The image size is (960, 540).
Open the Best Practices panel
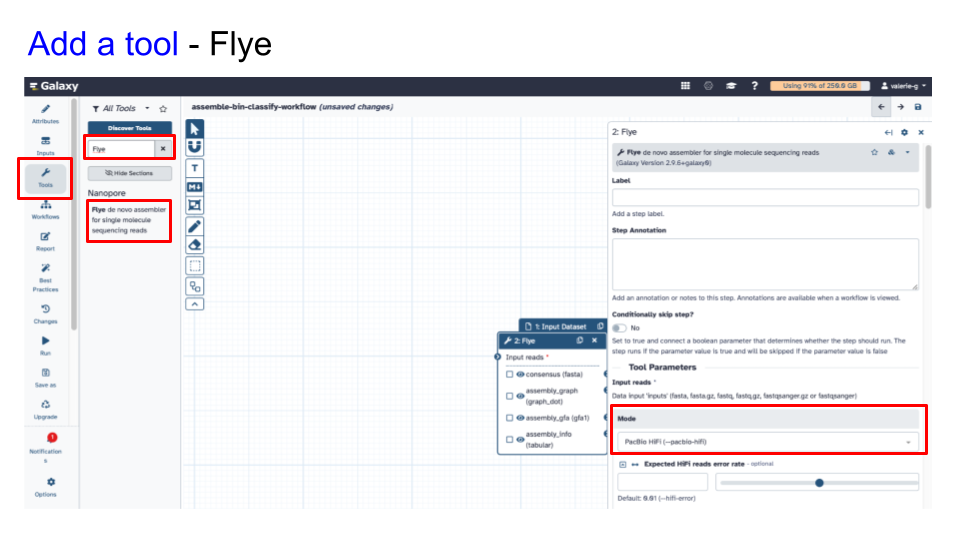(45, 277)
